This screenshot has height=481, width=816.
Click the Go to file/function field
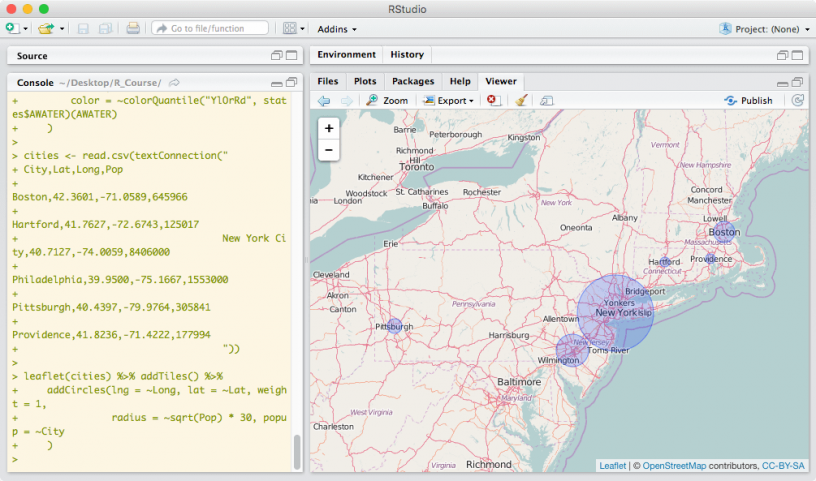(x=211, y=28)
